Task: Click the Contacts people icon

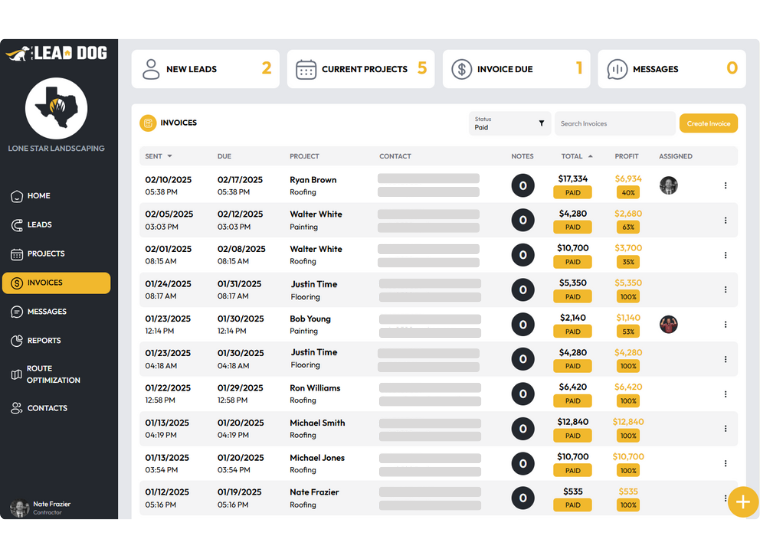Action: point(16,408)
